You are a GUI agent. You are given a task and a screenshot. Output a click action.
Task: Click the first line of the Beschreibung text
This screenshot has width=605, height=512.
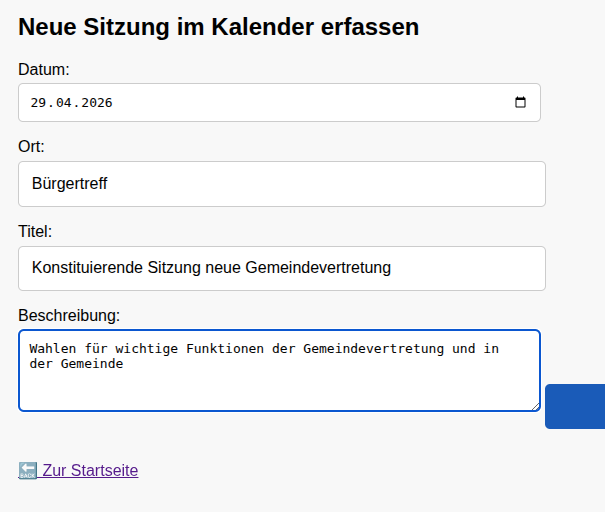tap(264, 348)
